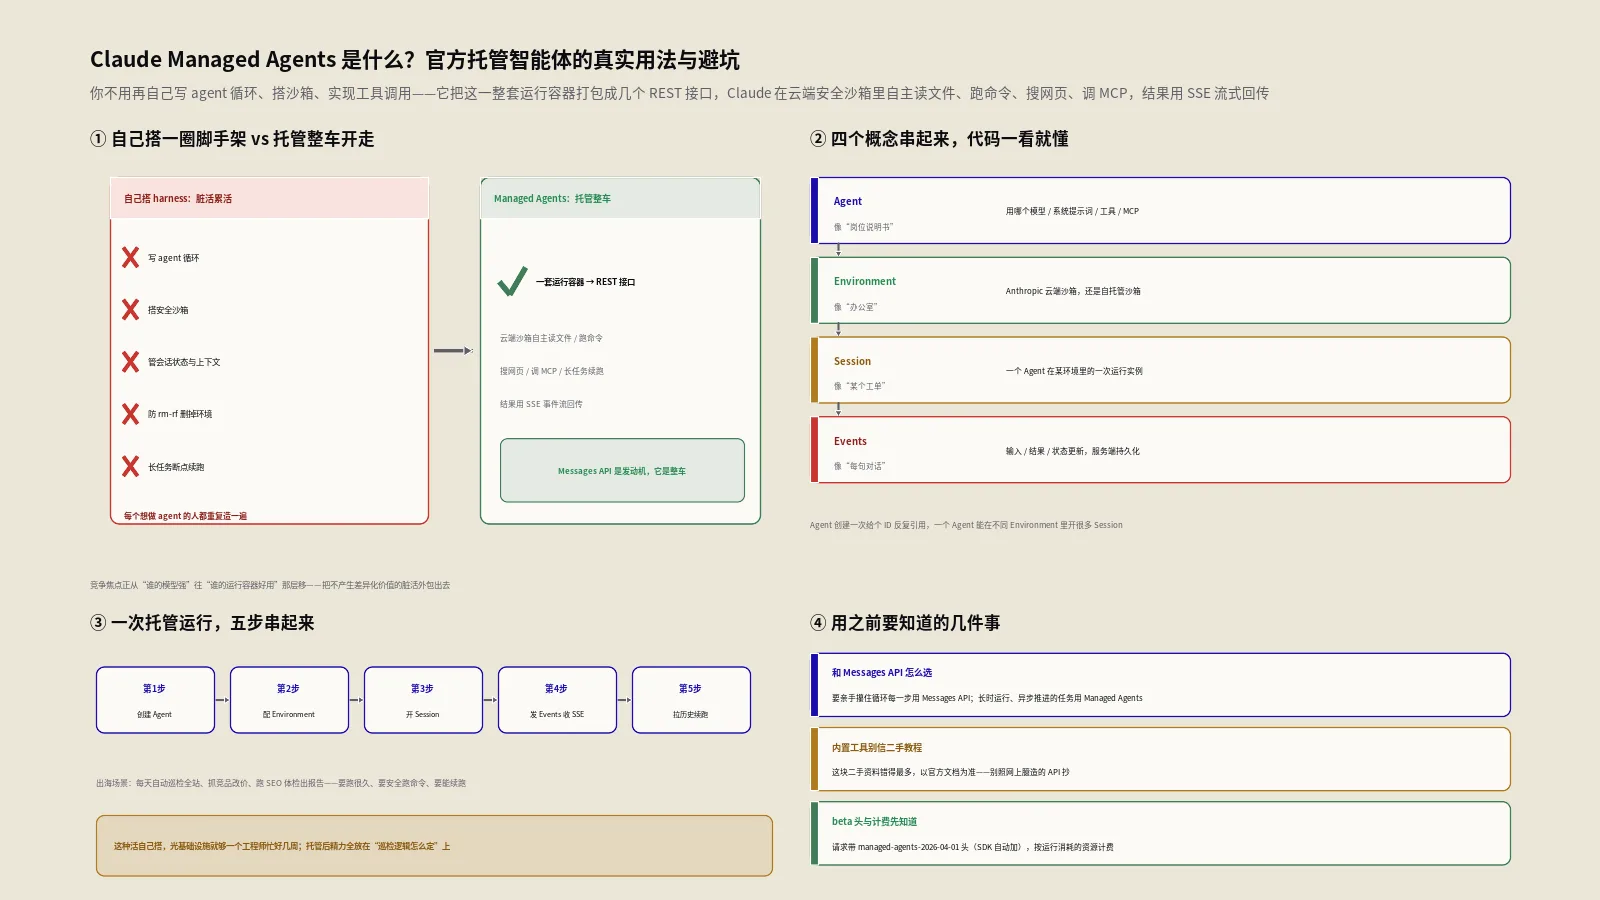Viewport: 1600px width, 900px height.
Task: Open the 第4步 发 Events 收 SSE card
Action: pos(557,700)
